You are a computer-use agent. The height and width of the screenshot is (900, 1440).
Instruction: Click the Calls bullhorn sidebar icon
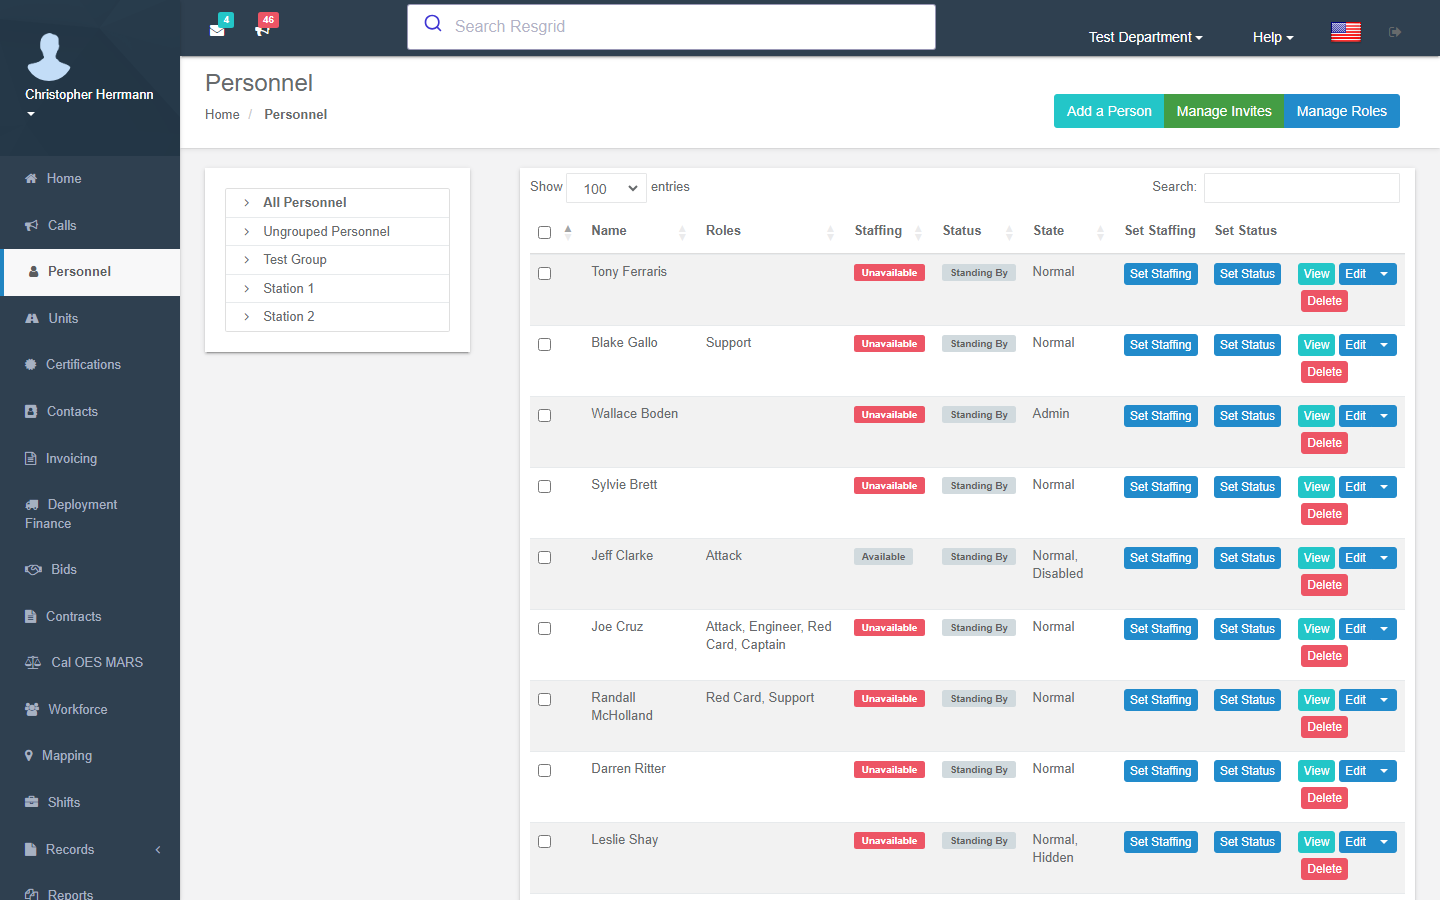pyautogui.click(x=32, y=225)
